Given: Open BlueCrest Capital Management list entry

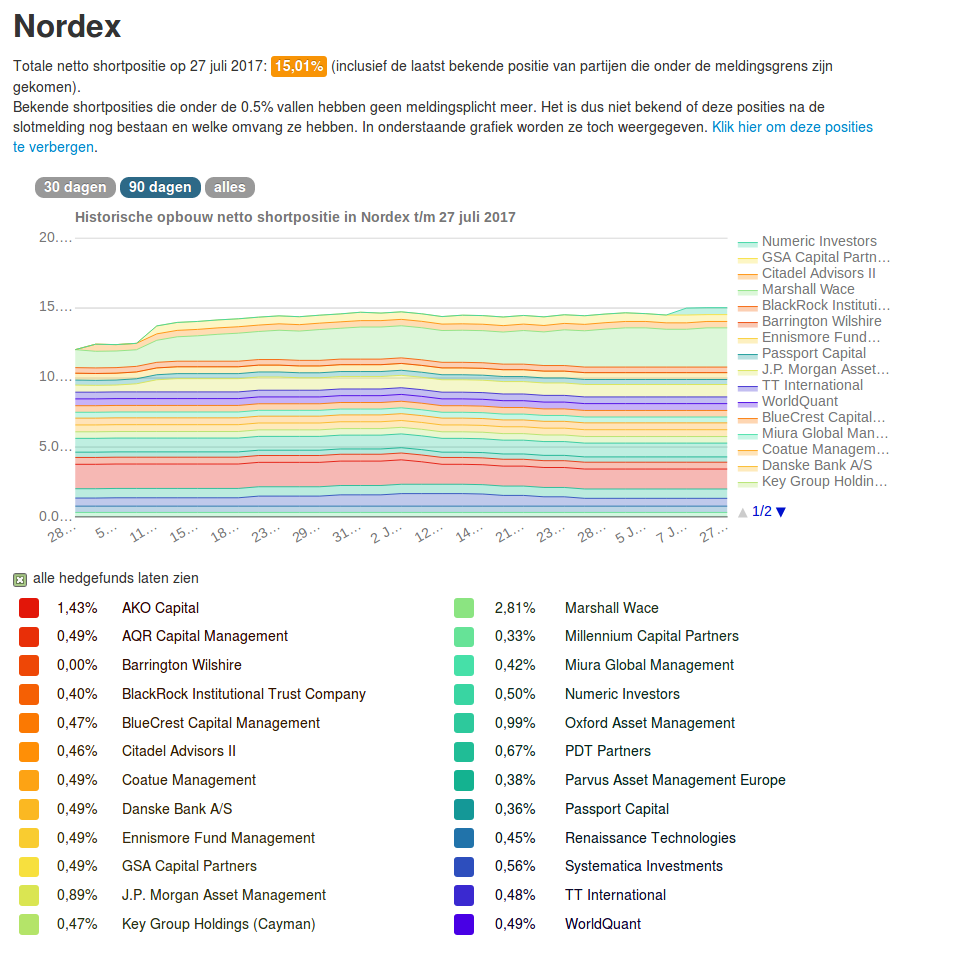Looking at the screenshot, I should point(221,723).
